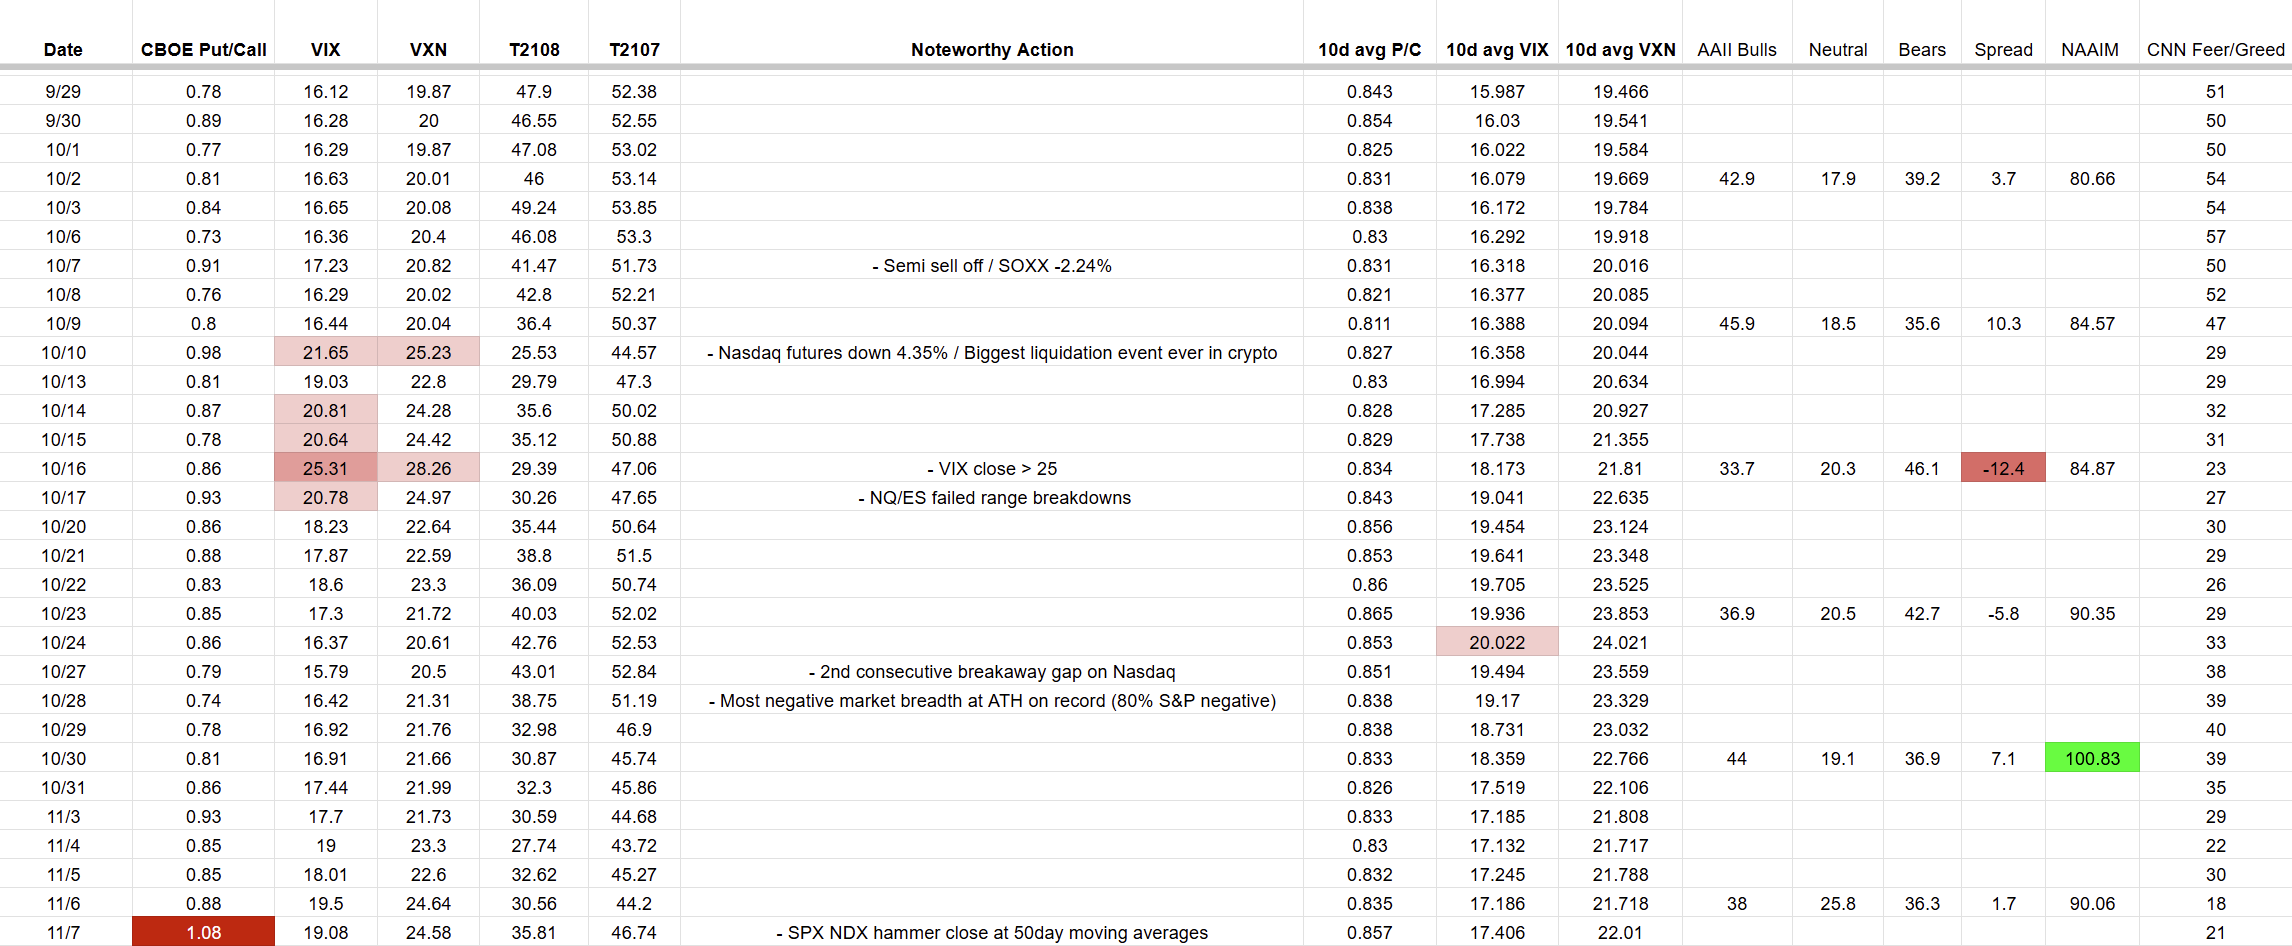Click the Noteworthy Action header
Viewport: 2292px width, 946px height.
coord(992,50)
